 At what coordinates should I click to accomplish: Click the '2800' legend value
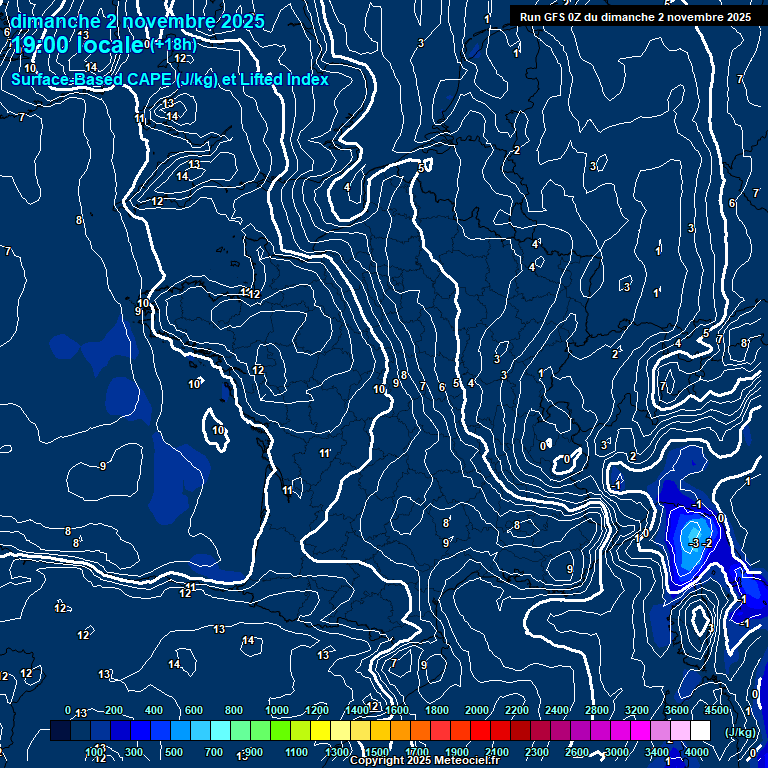tap(597, 710)
